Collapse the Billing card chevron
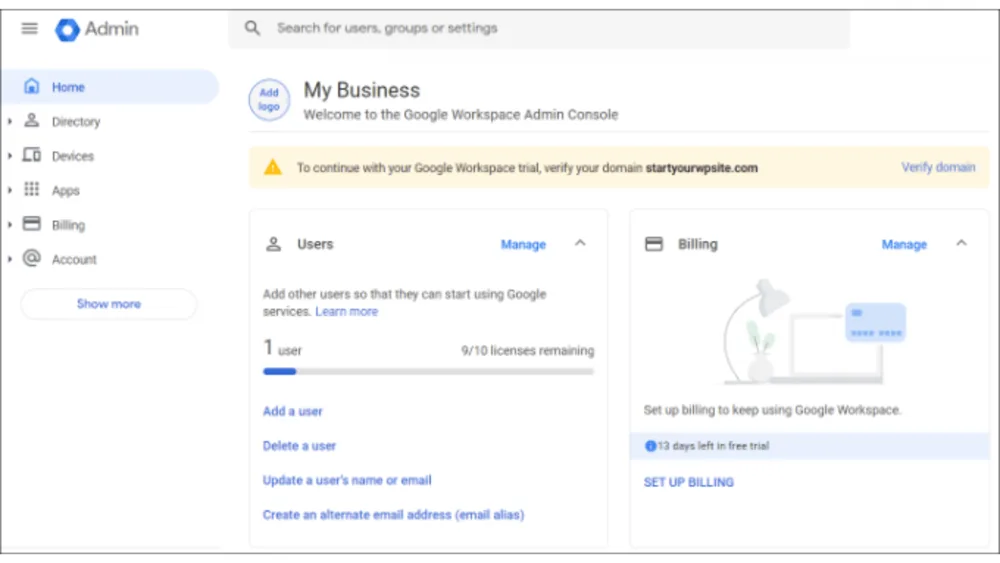The height and width of the screenshot is (563, 1000). [x=961, y=243]
